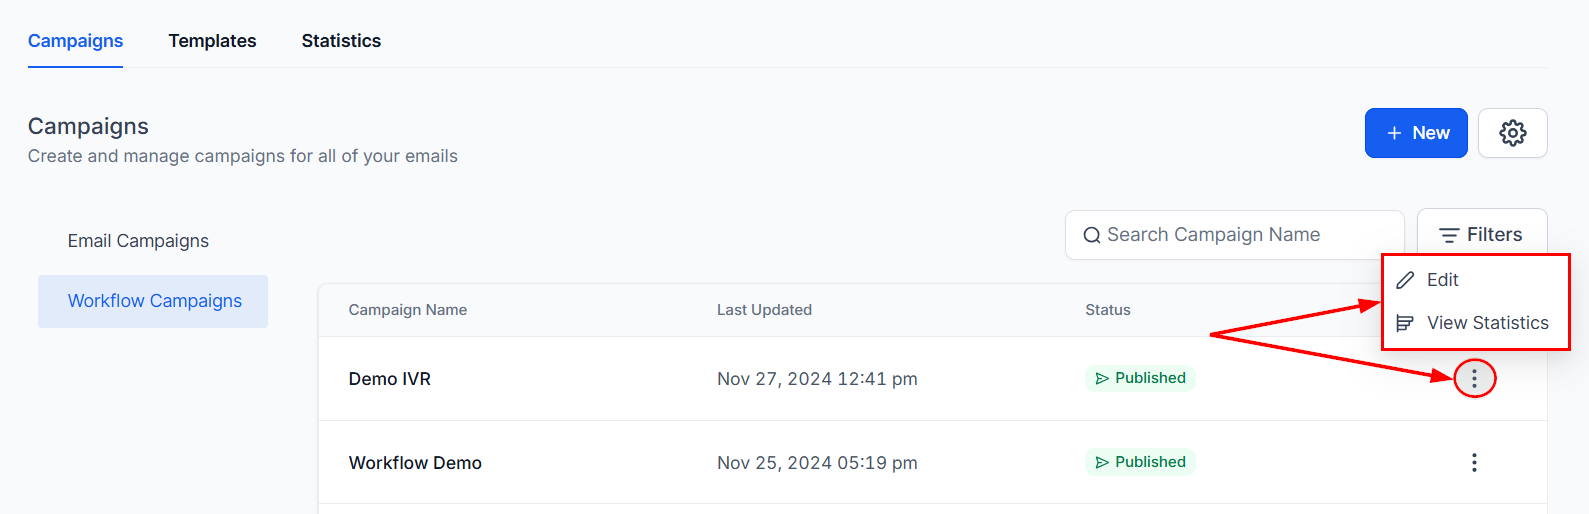Open the Demo IVR campaign

coord(390,379)
